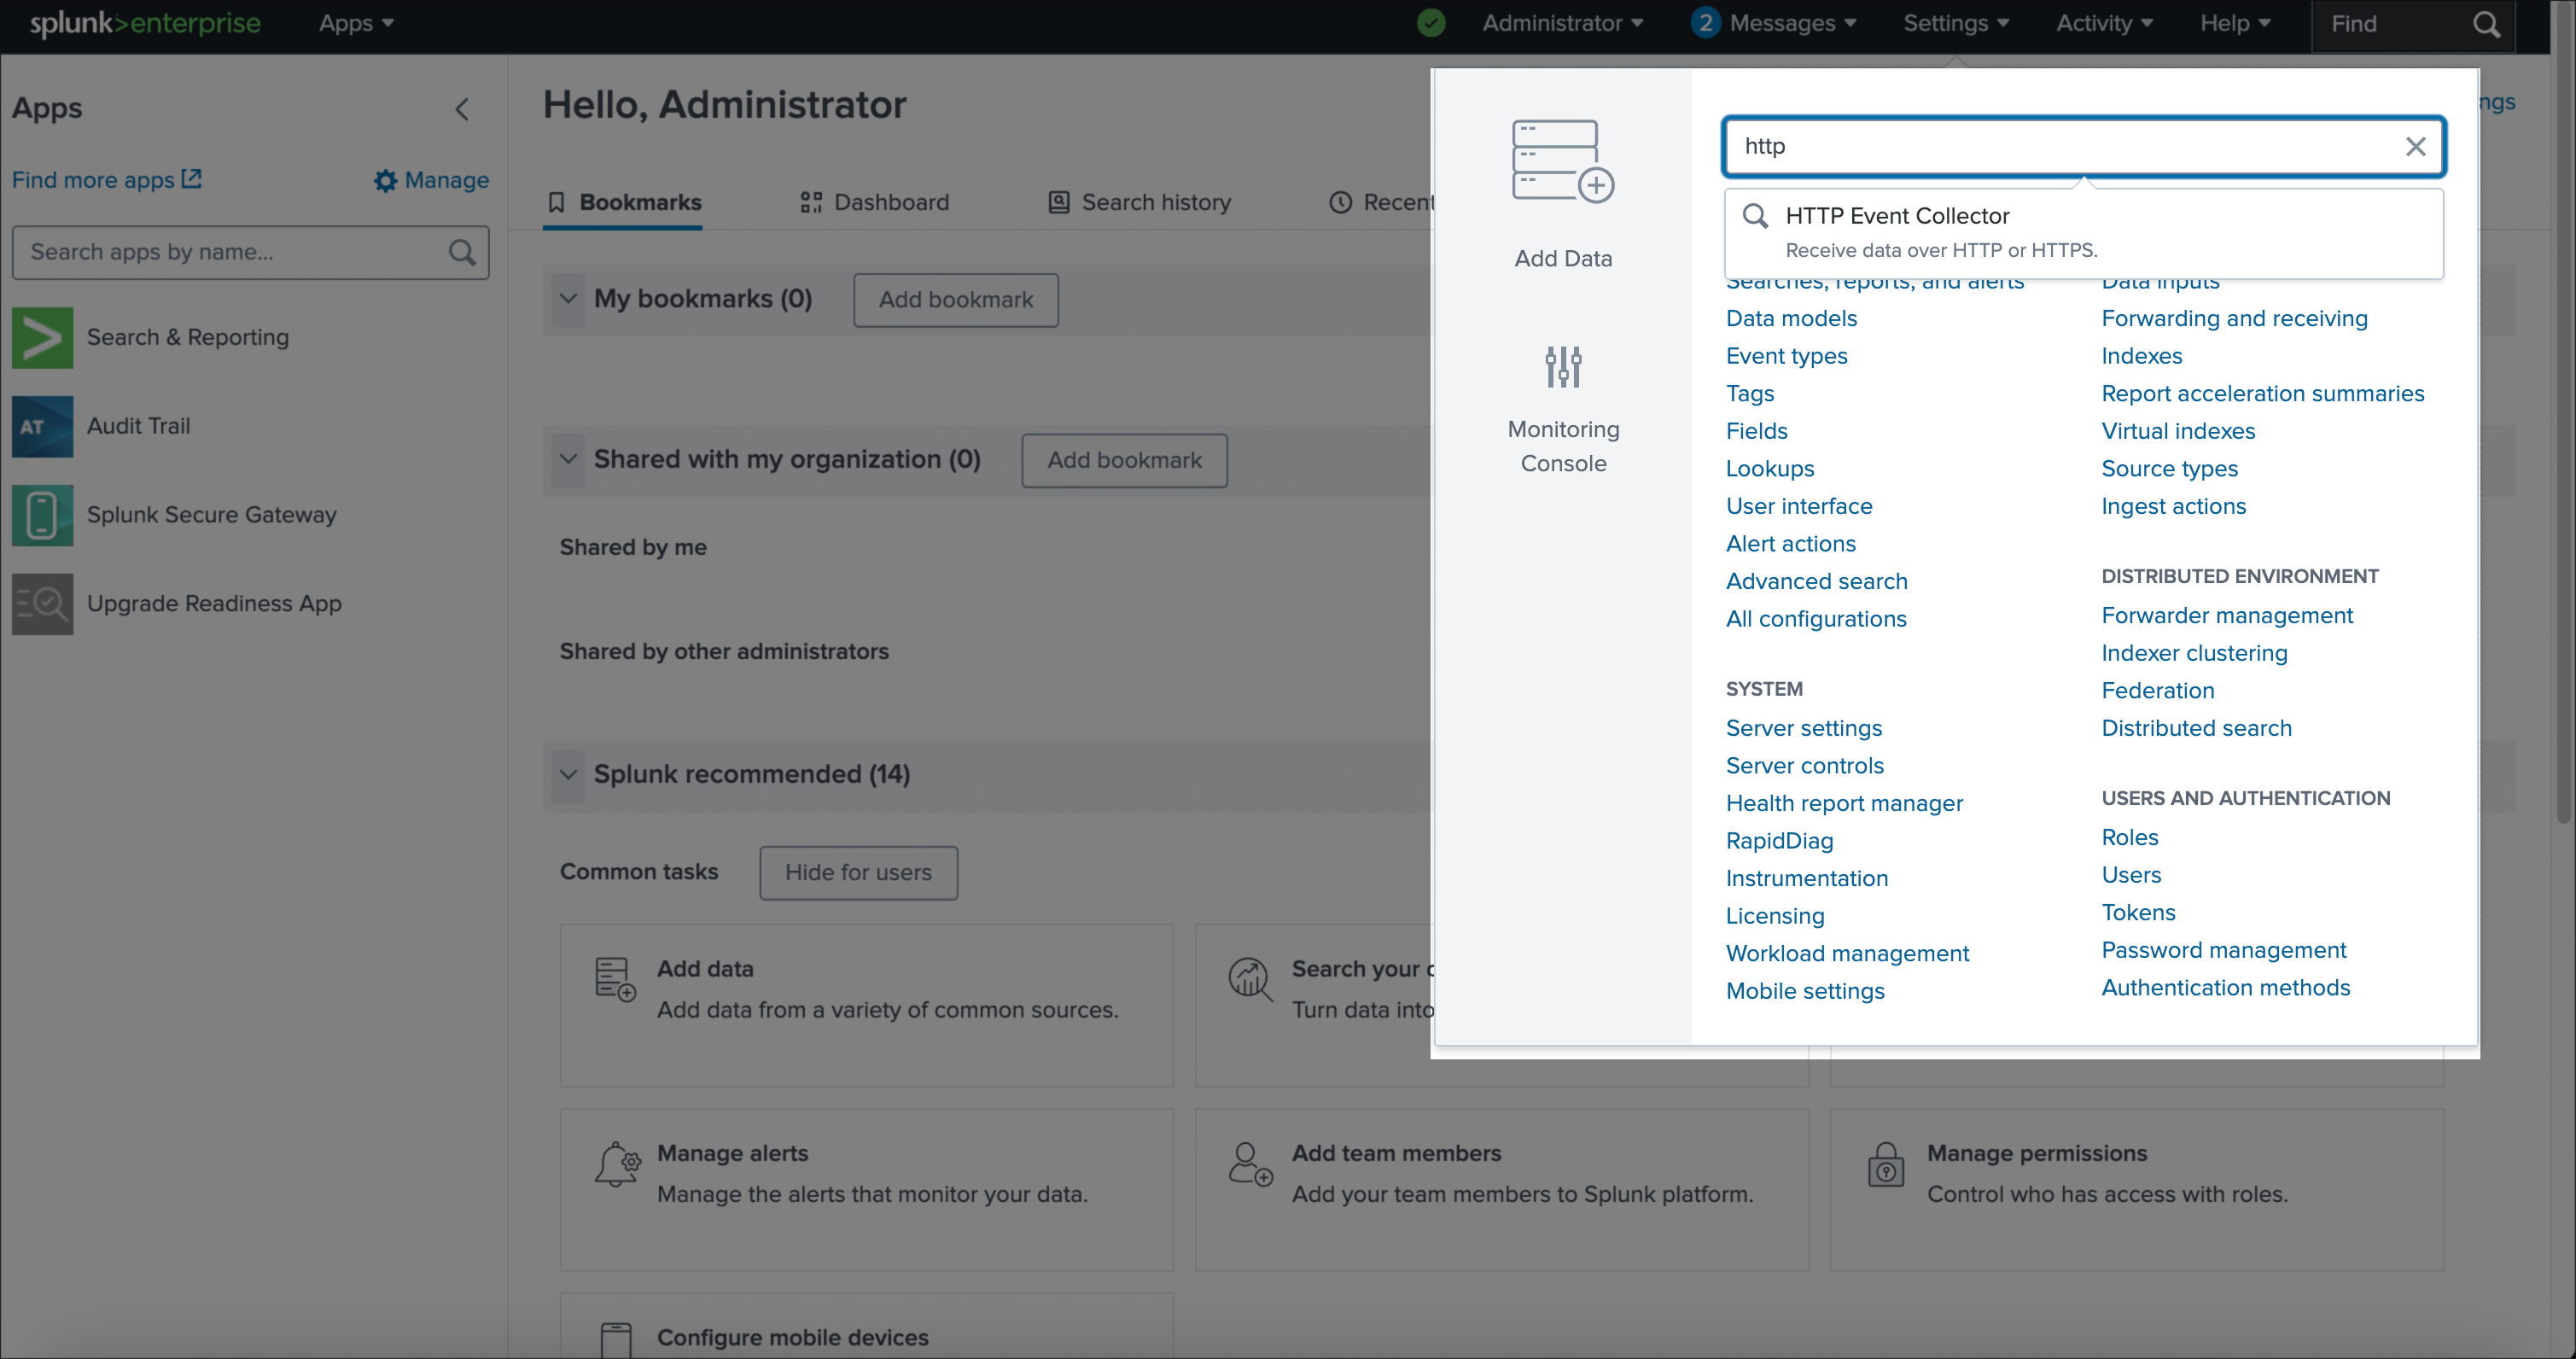Collapse Shared with my organization section
This screenshot has height=1359, width=2576.
click(568, 460)
